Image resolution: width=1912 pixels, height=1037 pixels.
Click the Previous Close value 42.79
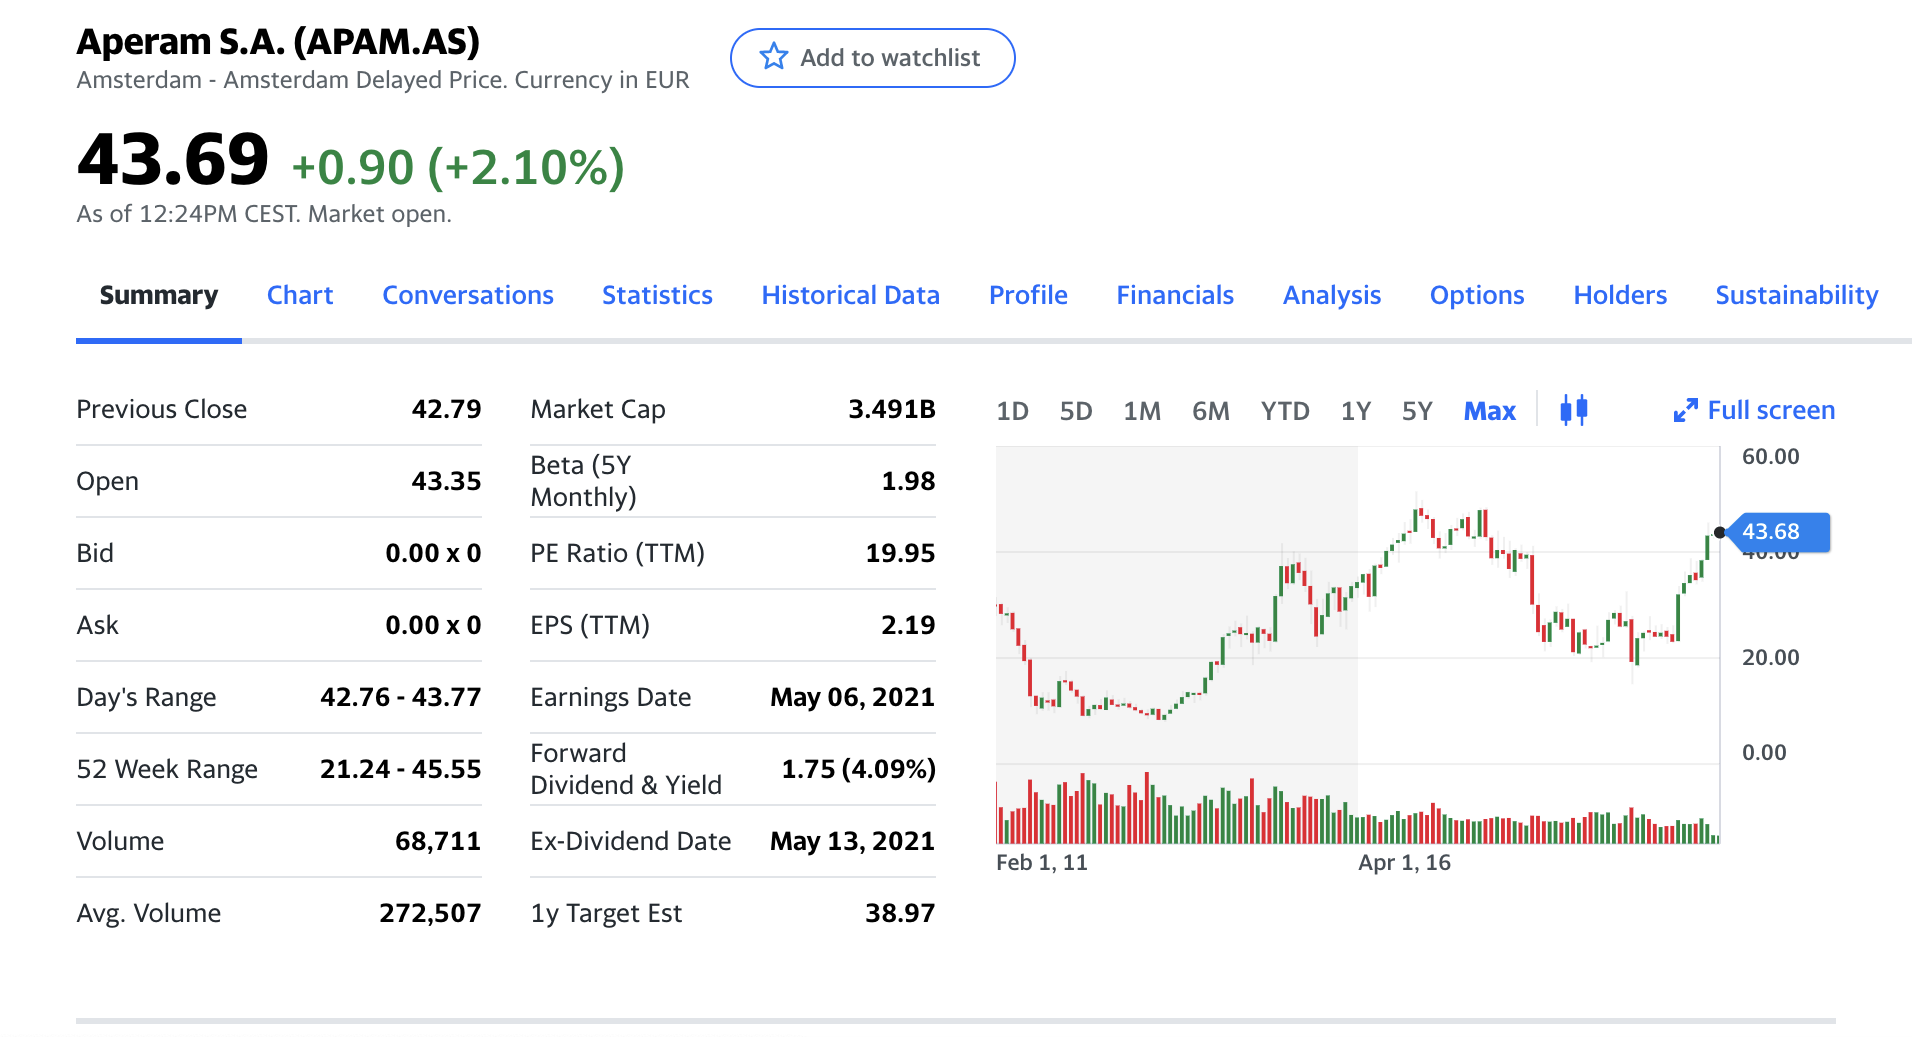click(x=446, y=409)
